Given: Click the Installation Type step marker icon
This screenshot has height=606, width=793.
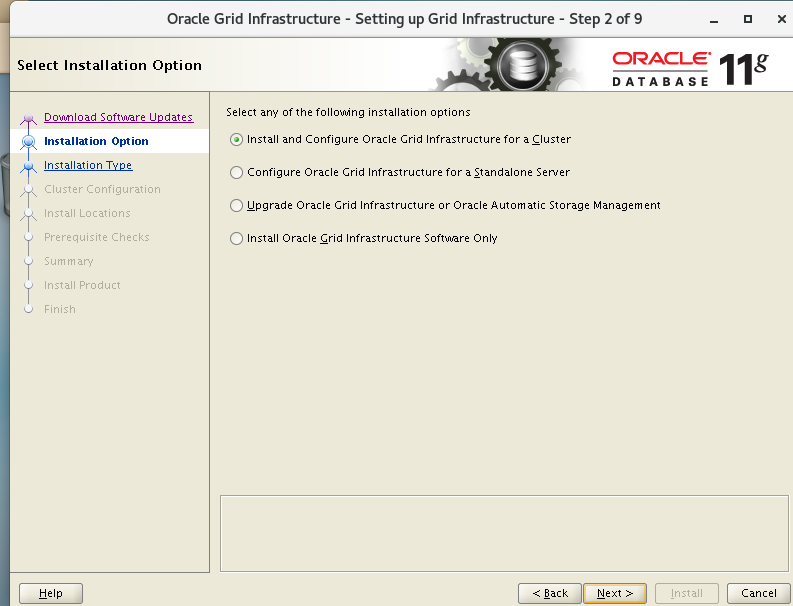Looking at the screenshot, I should tap(28, 166).
